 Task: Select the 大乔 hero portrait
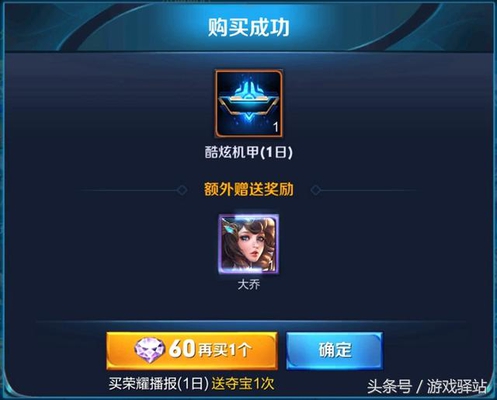coord(249,244)
